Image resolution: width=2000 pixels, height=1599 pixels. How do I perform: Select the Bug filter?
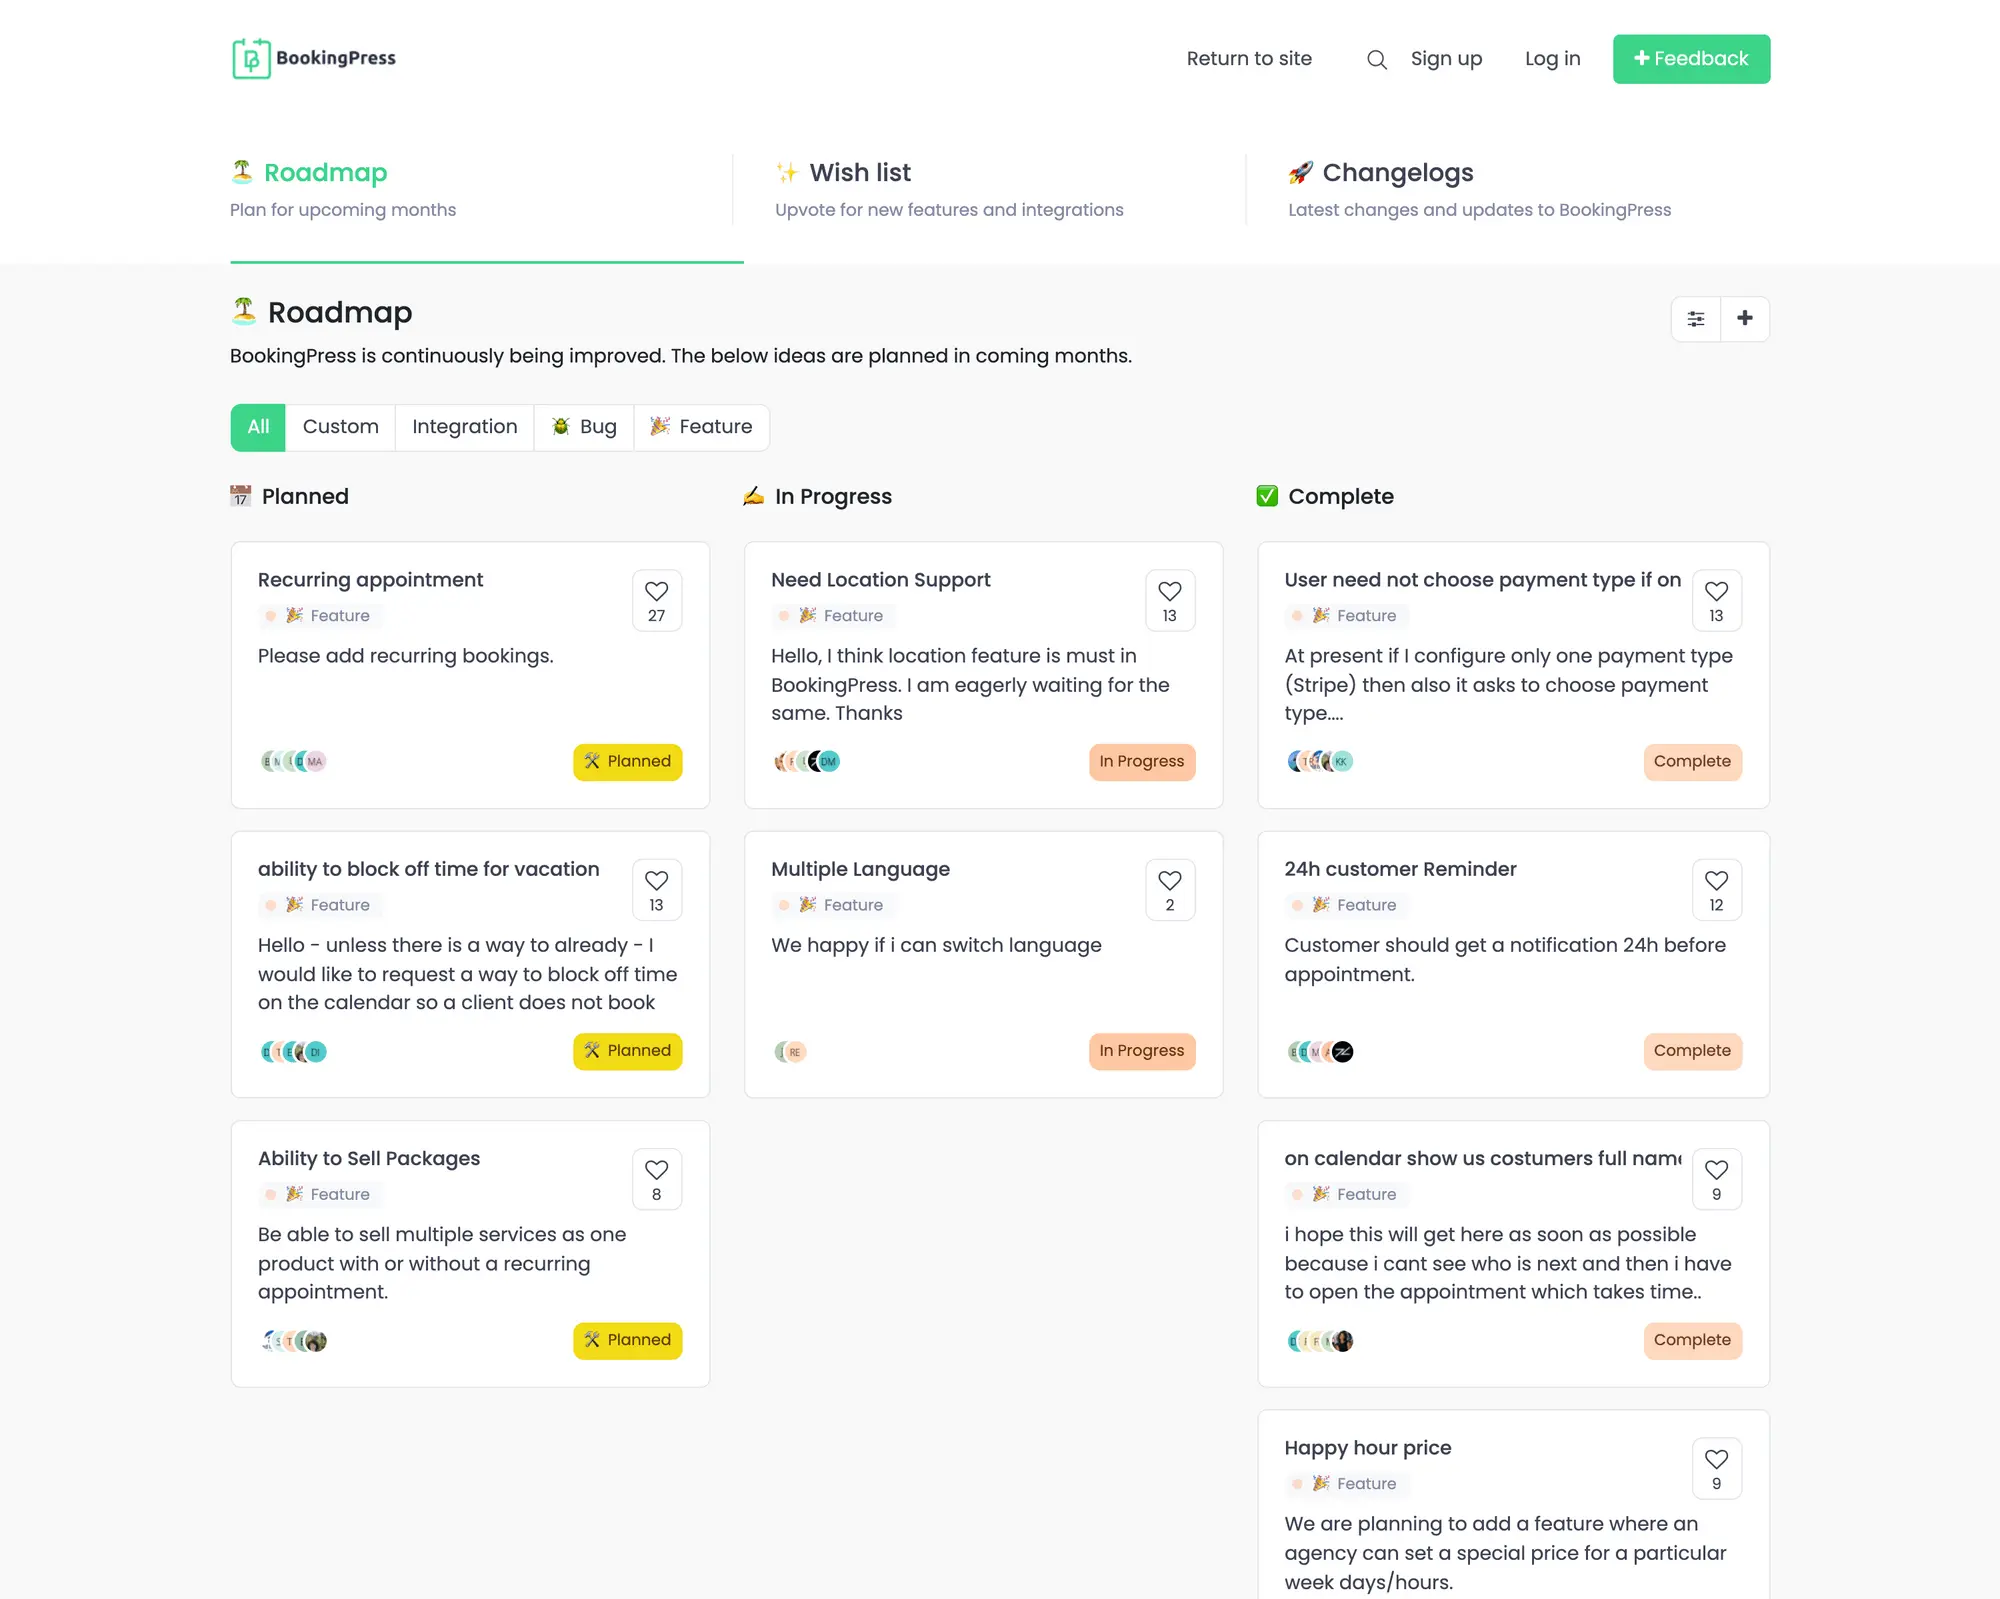tap(584, 427)
